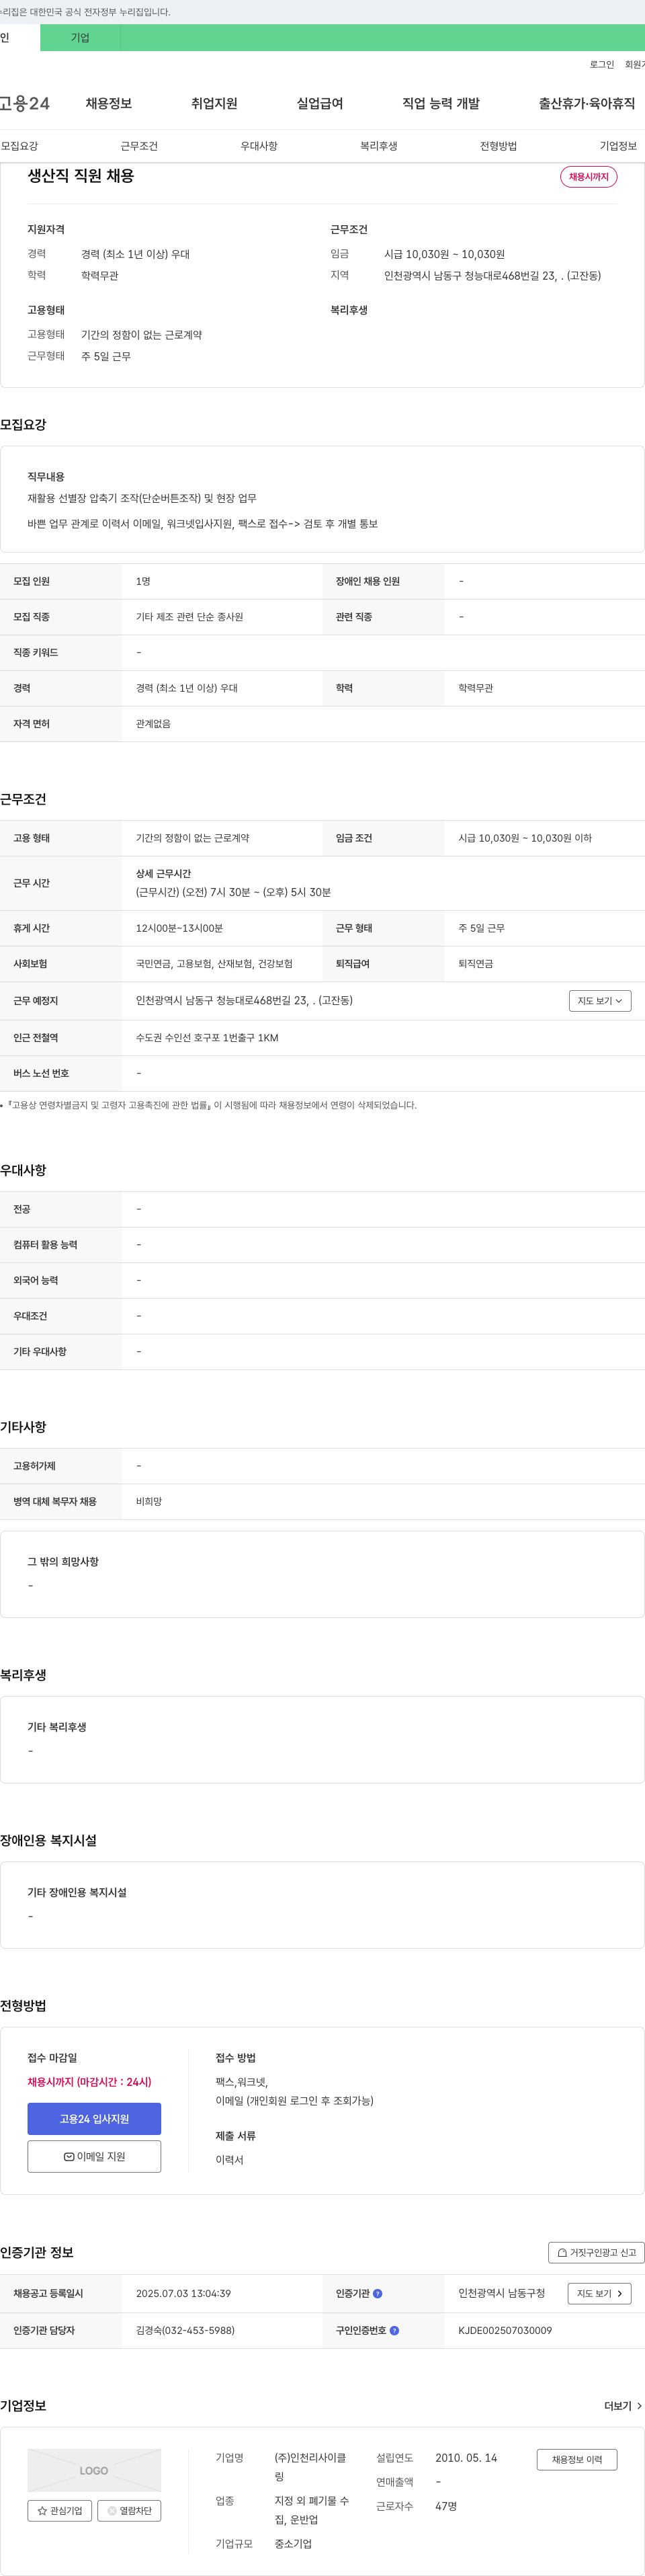Screen dimensions: 645x2576
Task: Expand 더보기 in 기업정보 section
Action: pos(623,2406)
